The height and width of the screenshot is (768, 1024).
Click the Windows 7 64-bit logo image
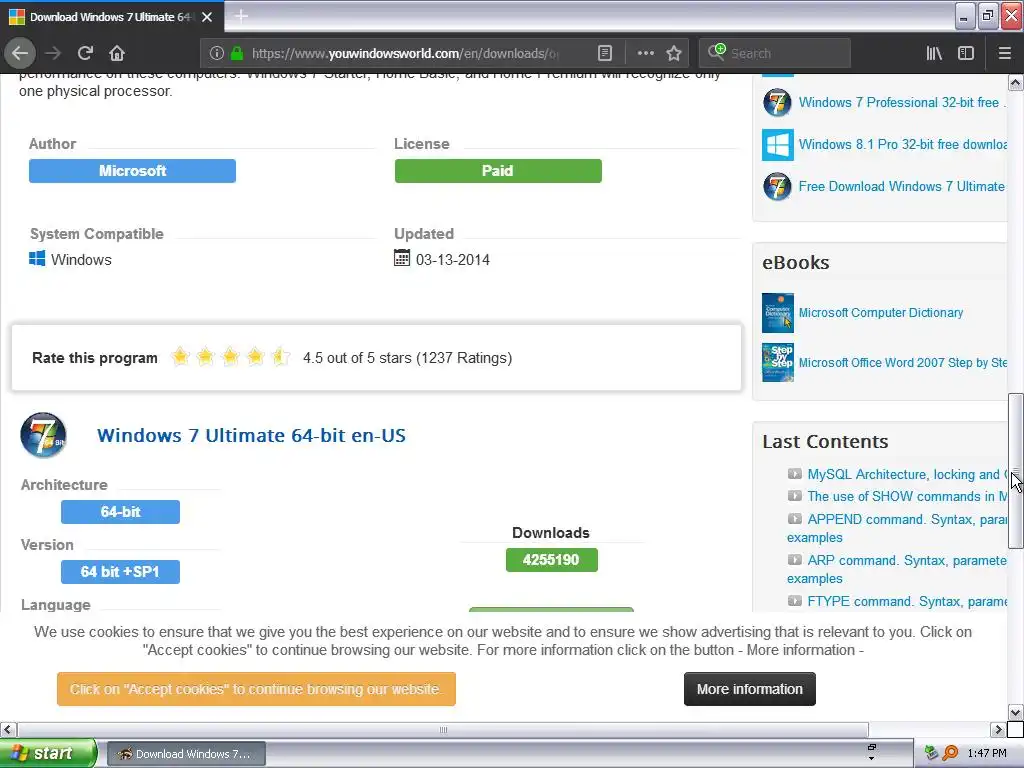43,435
